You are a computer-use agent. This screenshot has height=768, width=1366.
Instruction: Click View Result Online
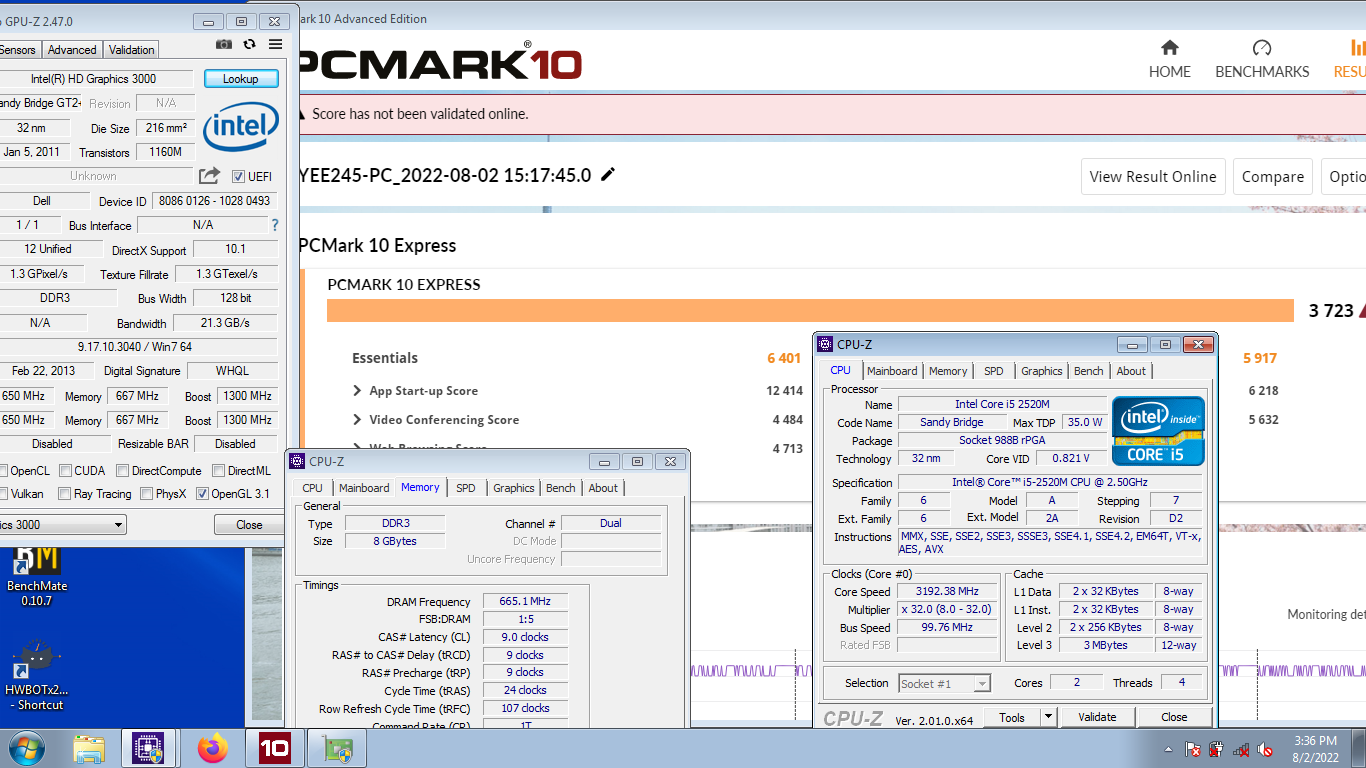(1153, 177)
